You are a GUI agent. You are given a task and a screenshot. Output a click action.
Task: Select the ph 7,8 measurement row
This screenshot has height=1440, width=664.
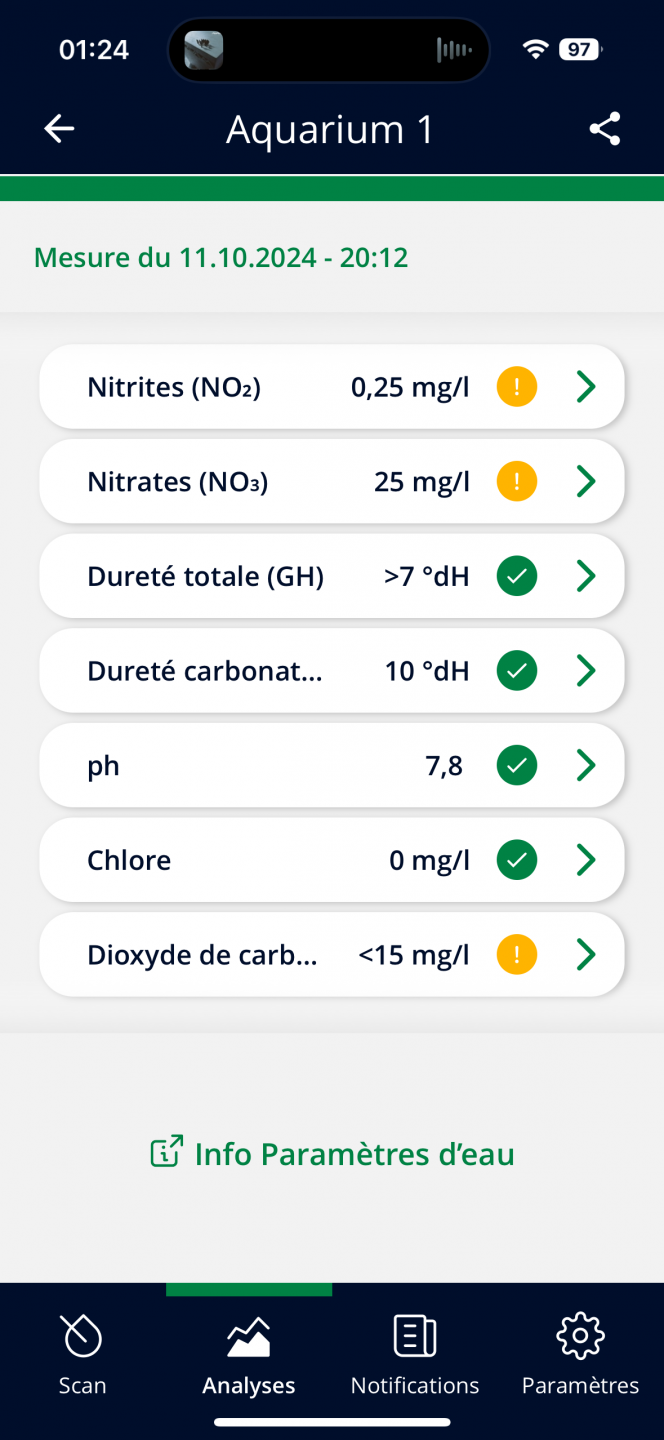[332, 766]
